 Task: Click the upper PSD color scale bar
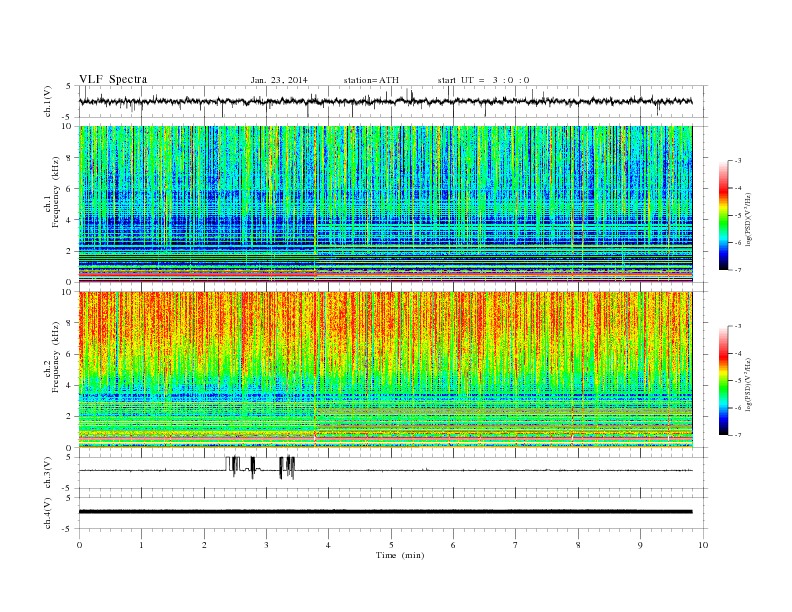723,215
